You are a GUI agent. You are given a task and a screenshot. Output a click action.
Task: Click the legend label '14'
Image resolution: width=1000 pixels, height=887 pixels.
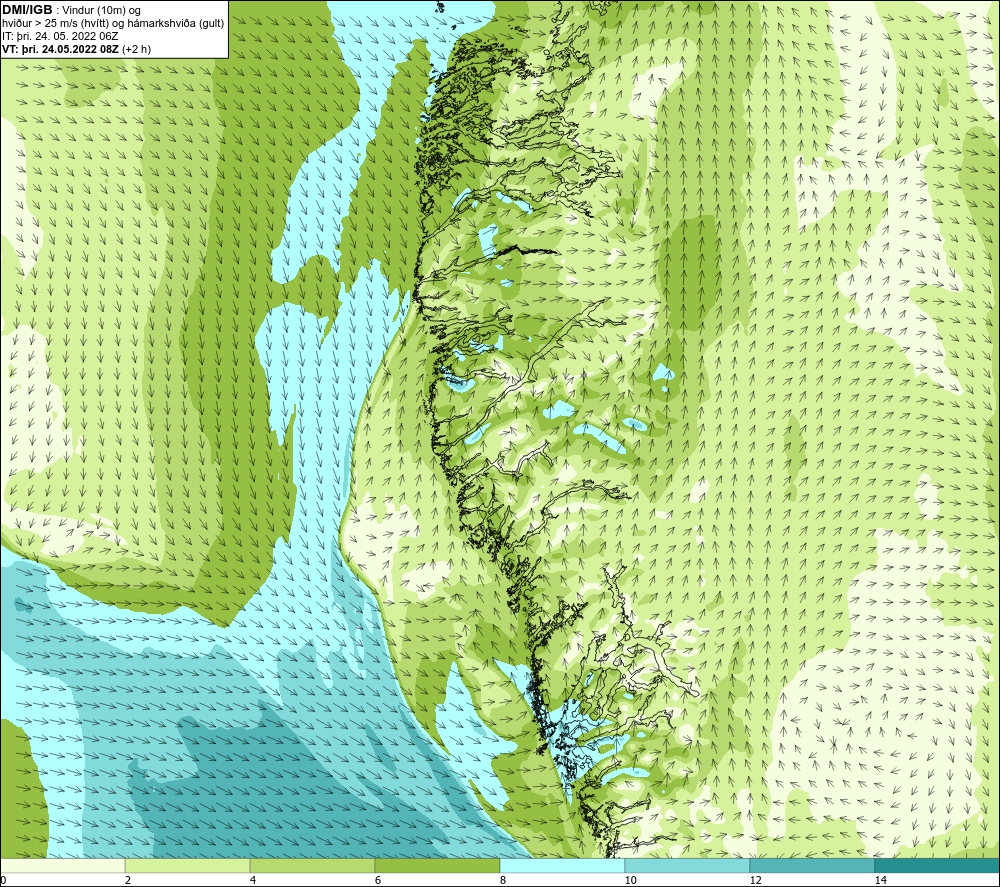click(881, 880)
